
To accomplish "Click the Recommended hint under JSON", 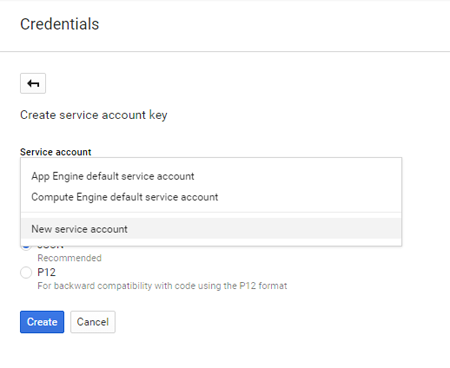I will coord(69,258).
